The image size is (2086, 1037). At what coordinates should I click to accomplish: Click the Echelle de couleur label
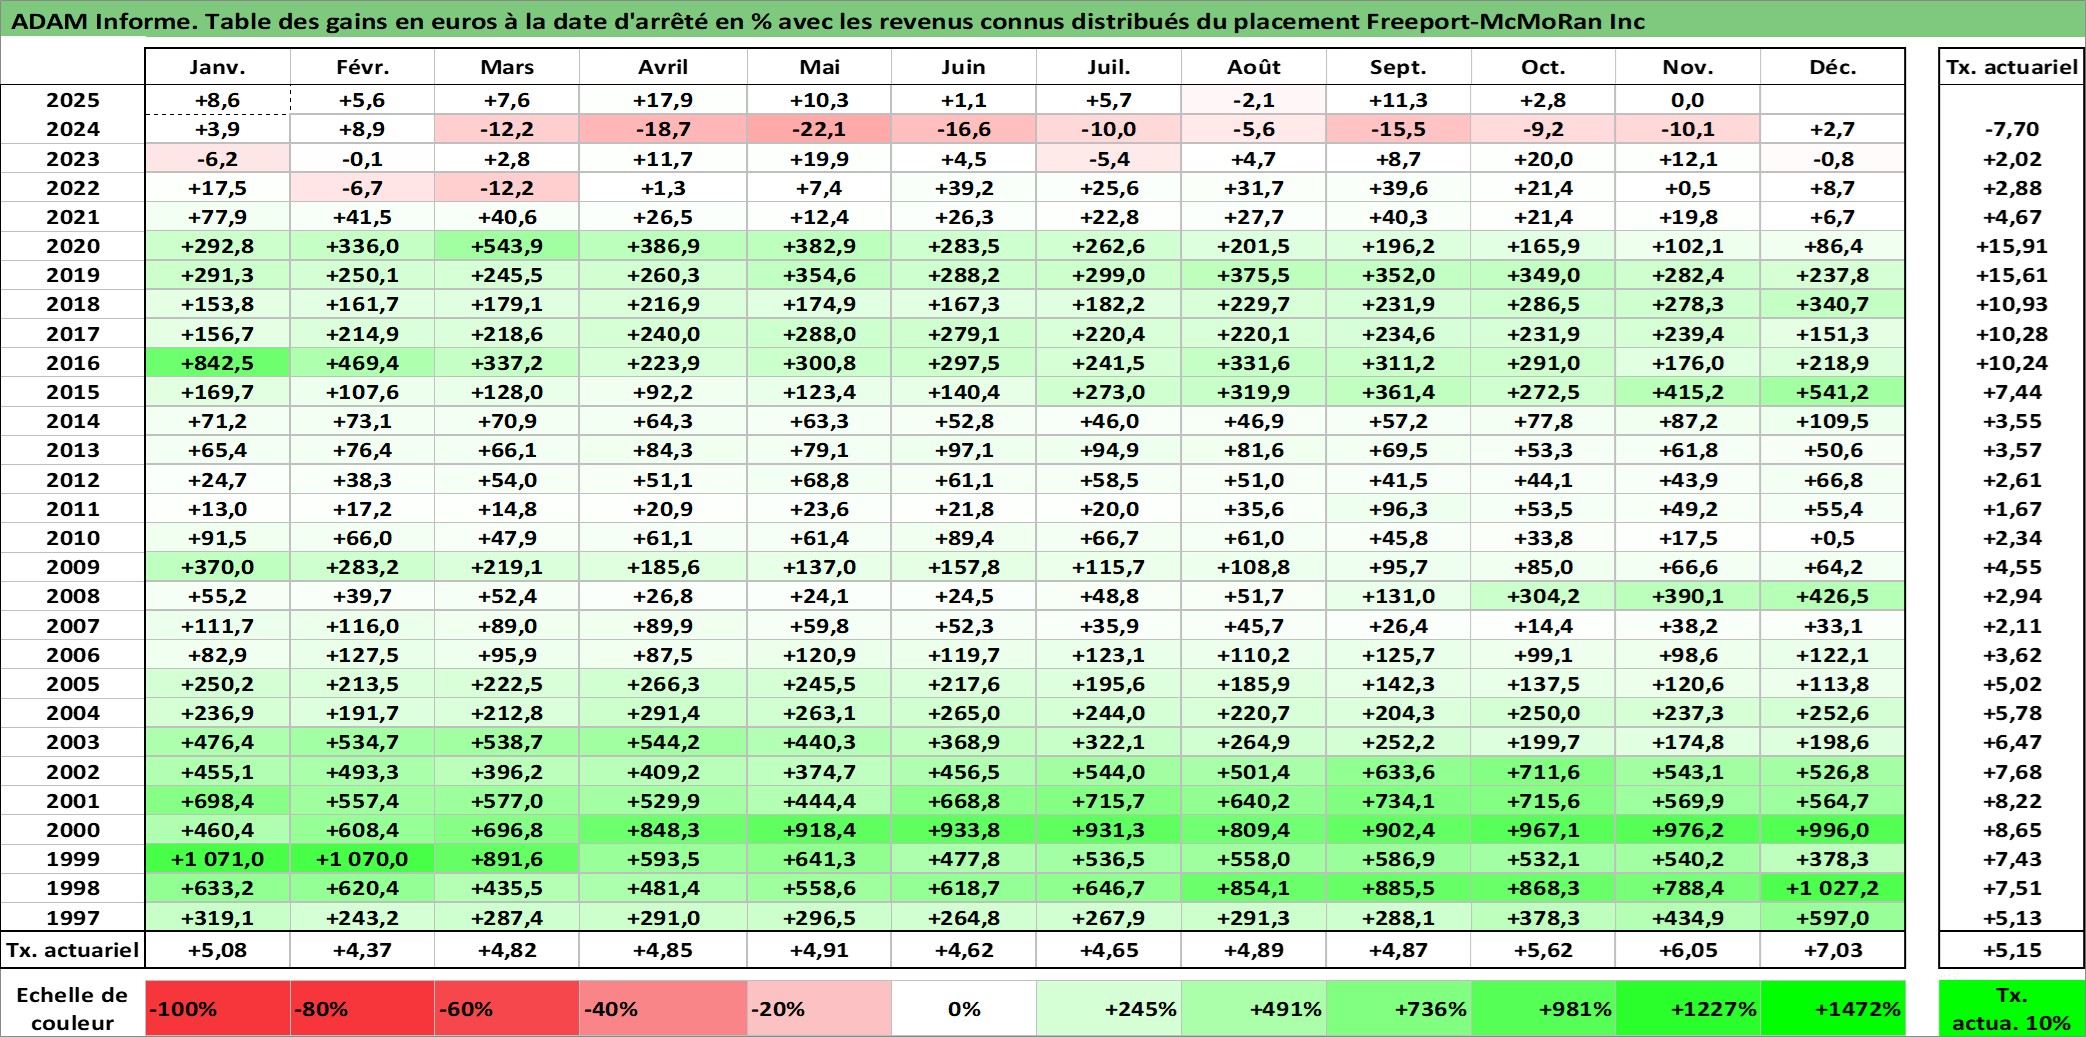tap(73, 1008)
